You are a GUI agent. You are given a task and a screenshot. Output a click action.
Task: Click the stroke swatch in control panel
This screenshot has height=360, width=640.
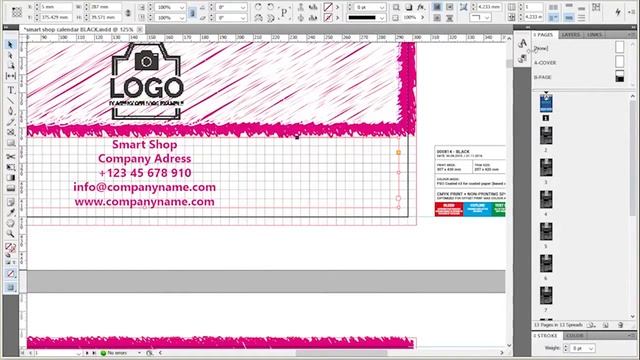pyautogui.click(x=328, y=18)
